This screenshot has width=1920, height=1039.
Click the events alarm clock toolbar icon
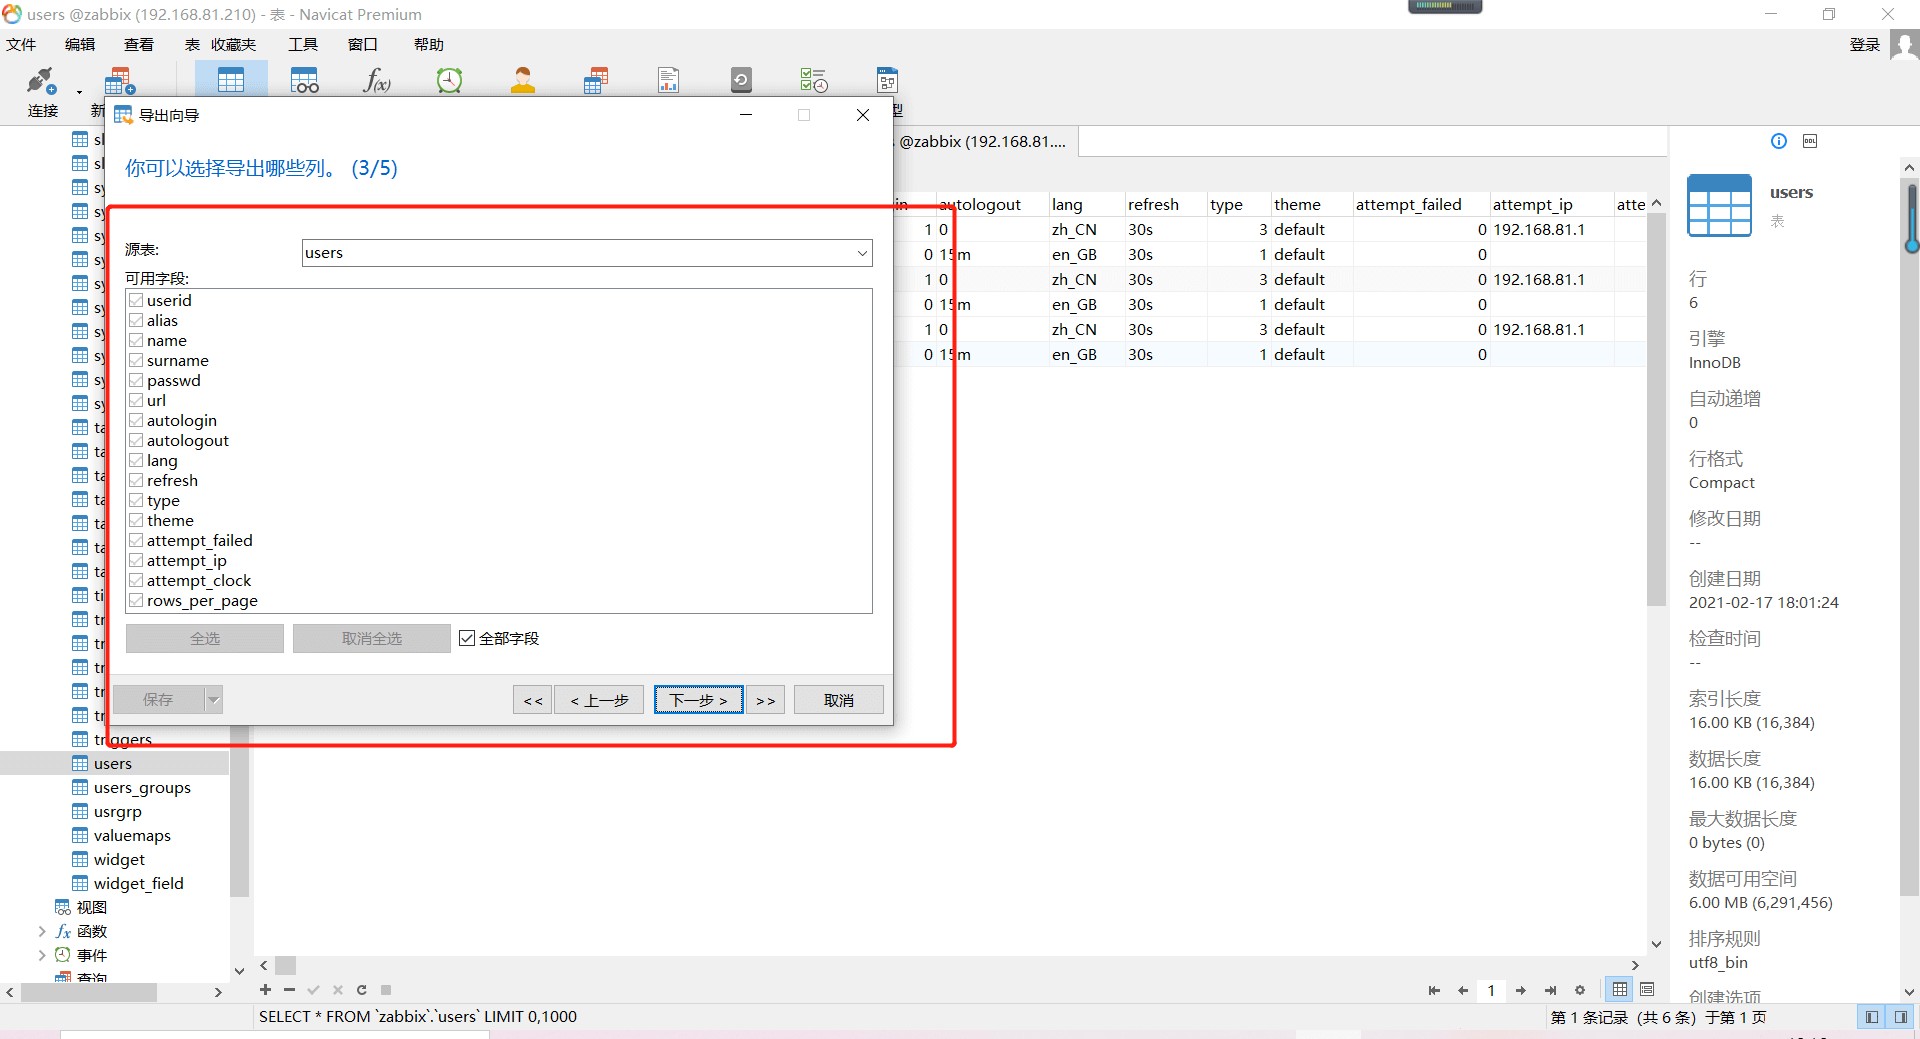449,80
